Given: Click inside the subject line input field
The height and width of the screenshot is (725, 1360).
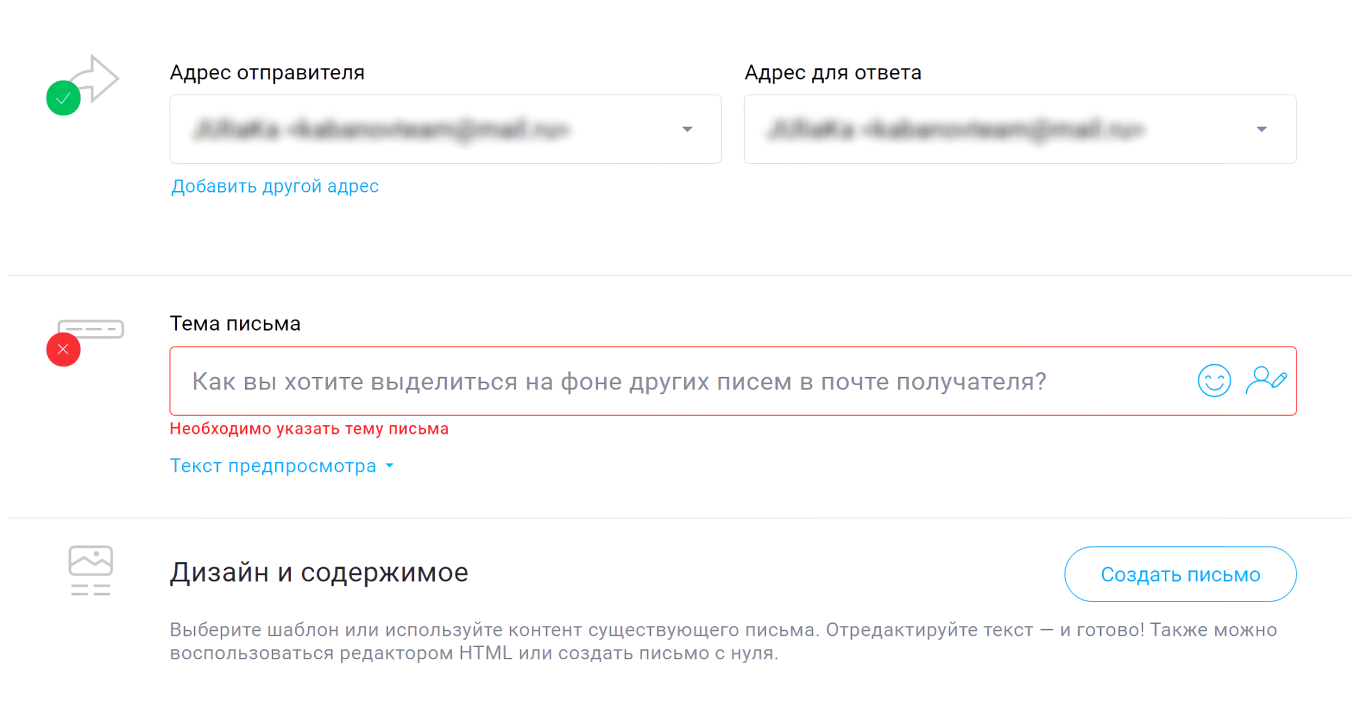Looking at the screenshot, I should [x=600, y=381].
